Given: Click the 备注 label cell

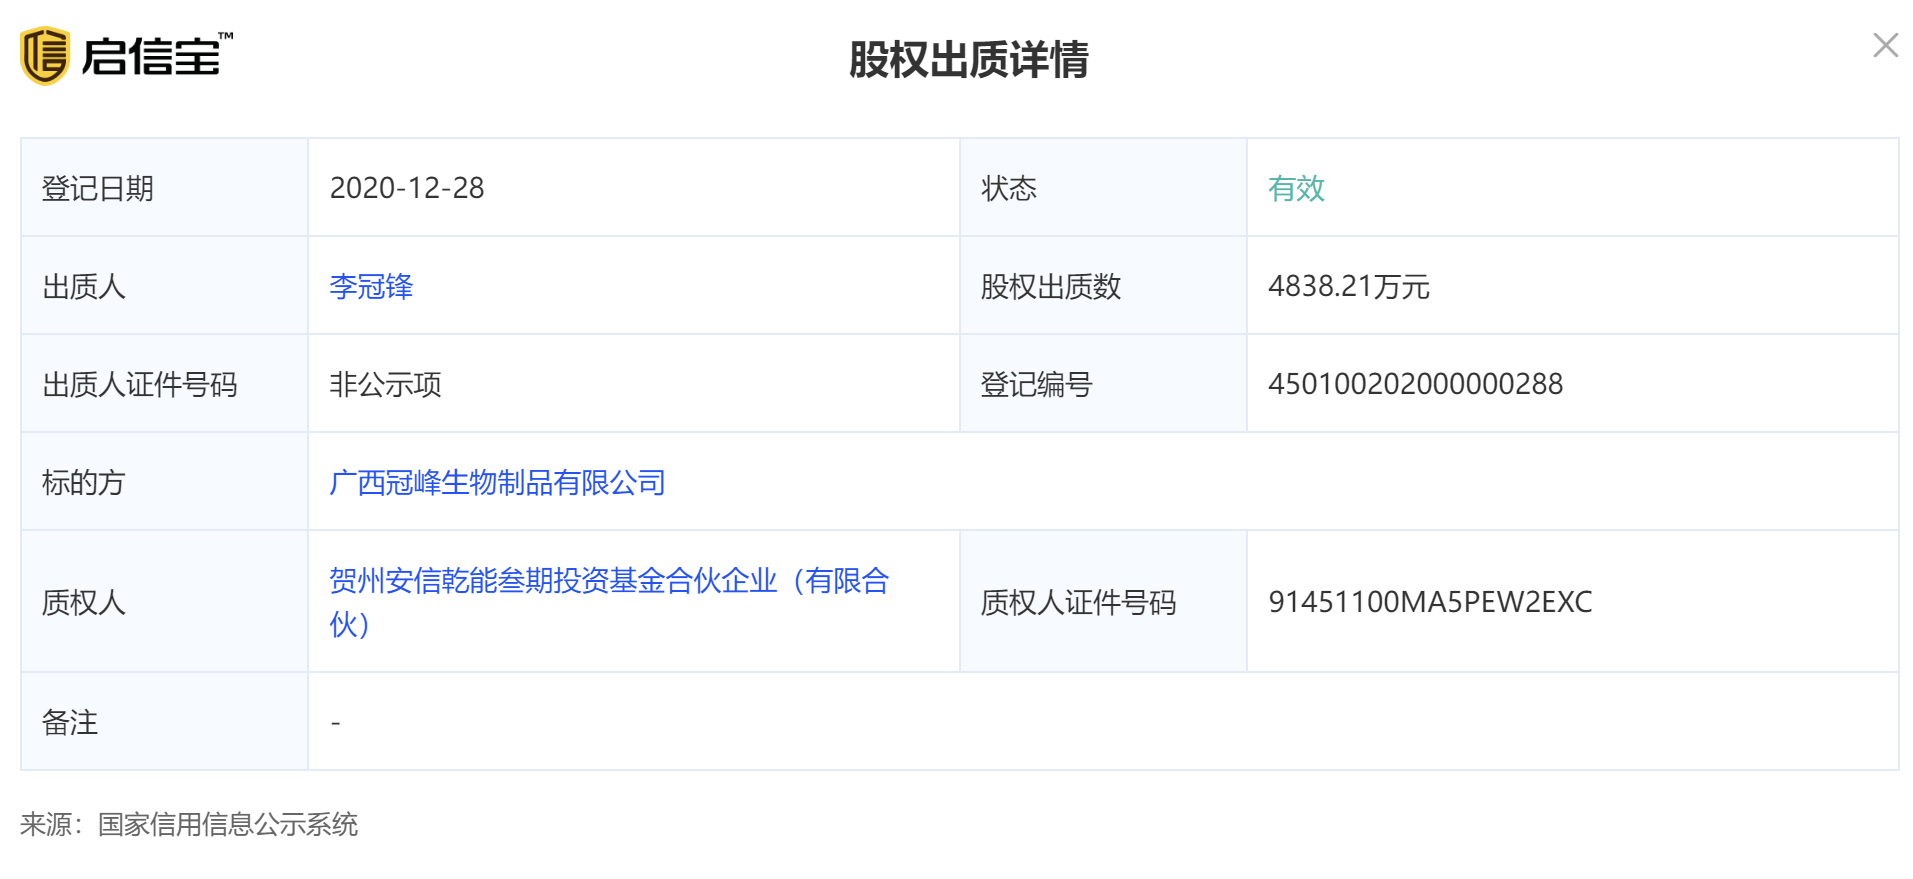Looking at the screenshot, I should [x=164, y=722].
